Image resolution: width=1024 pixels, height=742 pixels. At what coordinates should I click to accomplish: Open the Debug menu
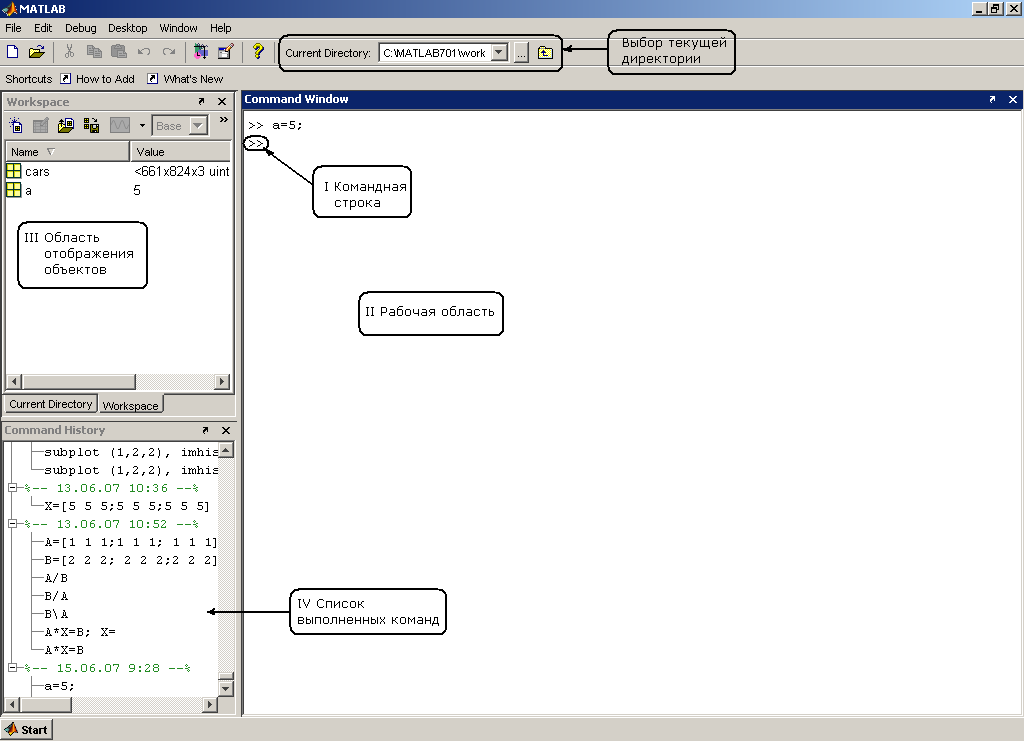(80, 28)
